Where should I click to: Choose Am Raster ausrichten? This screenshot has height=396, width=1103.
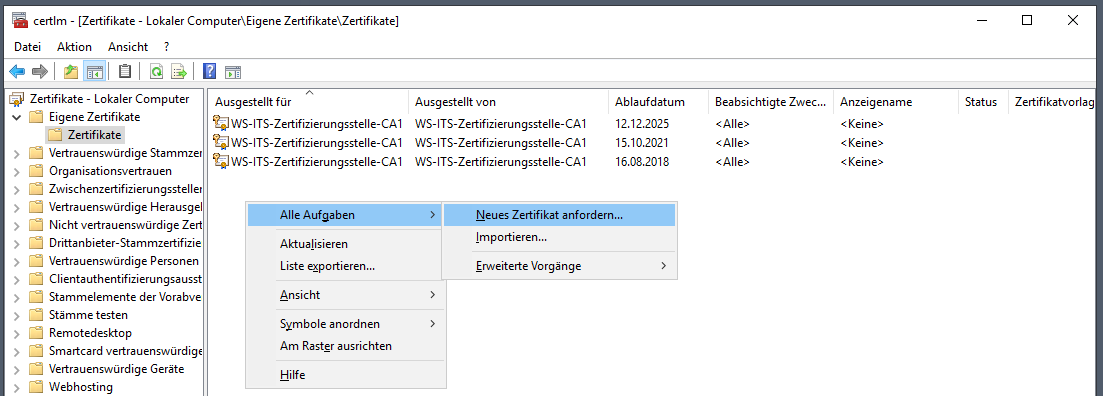coord(345,345)
